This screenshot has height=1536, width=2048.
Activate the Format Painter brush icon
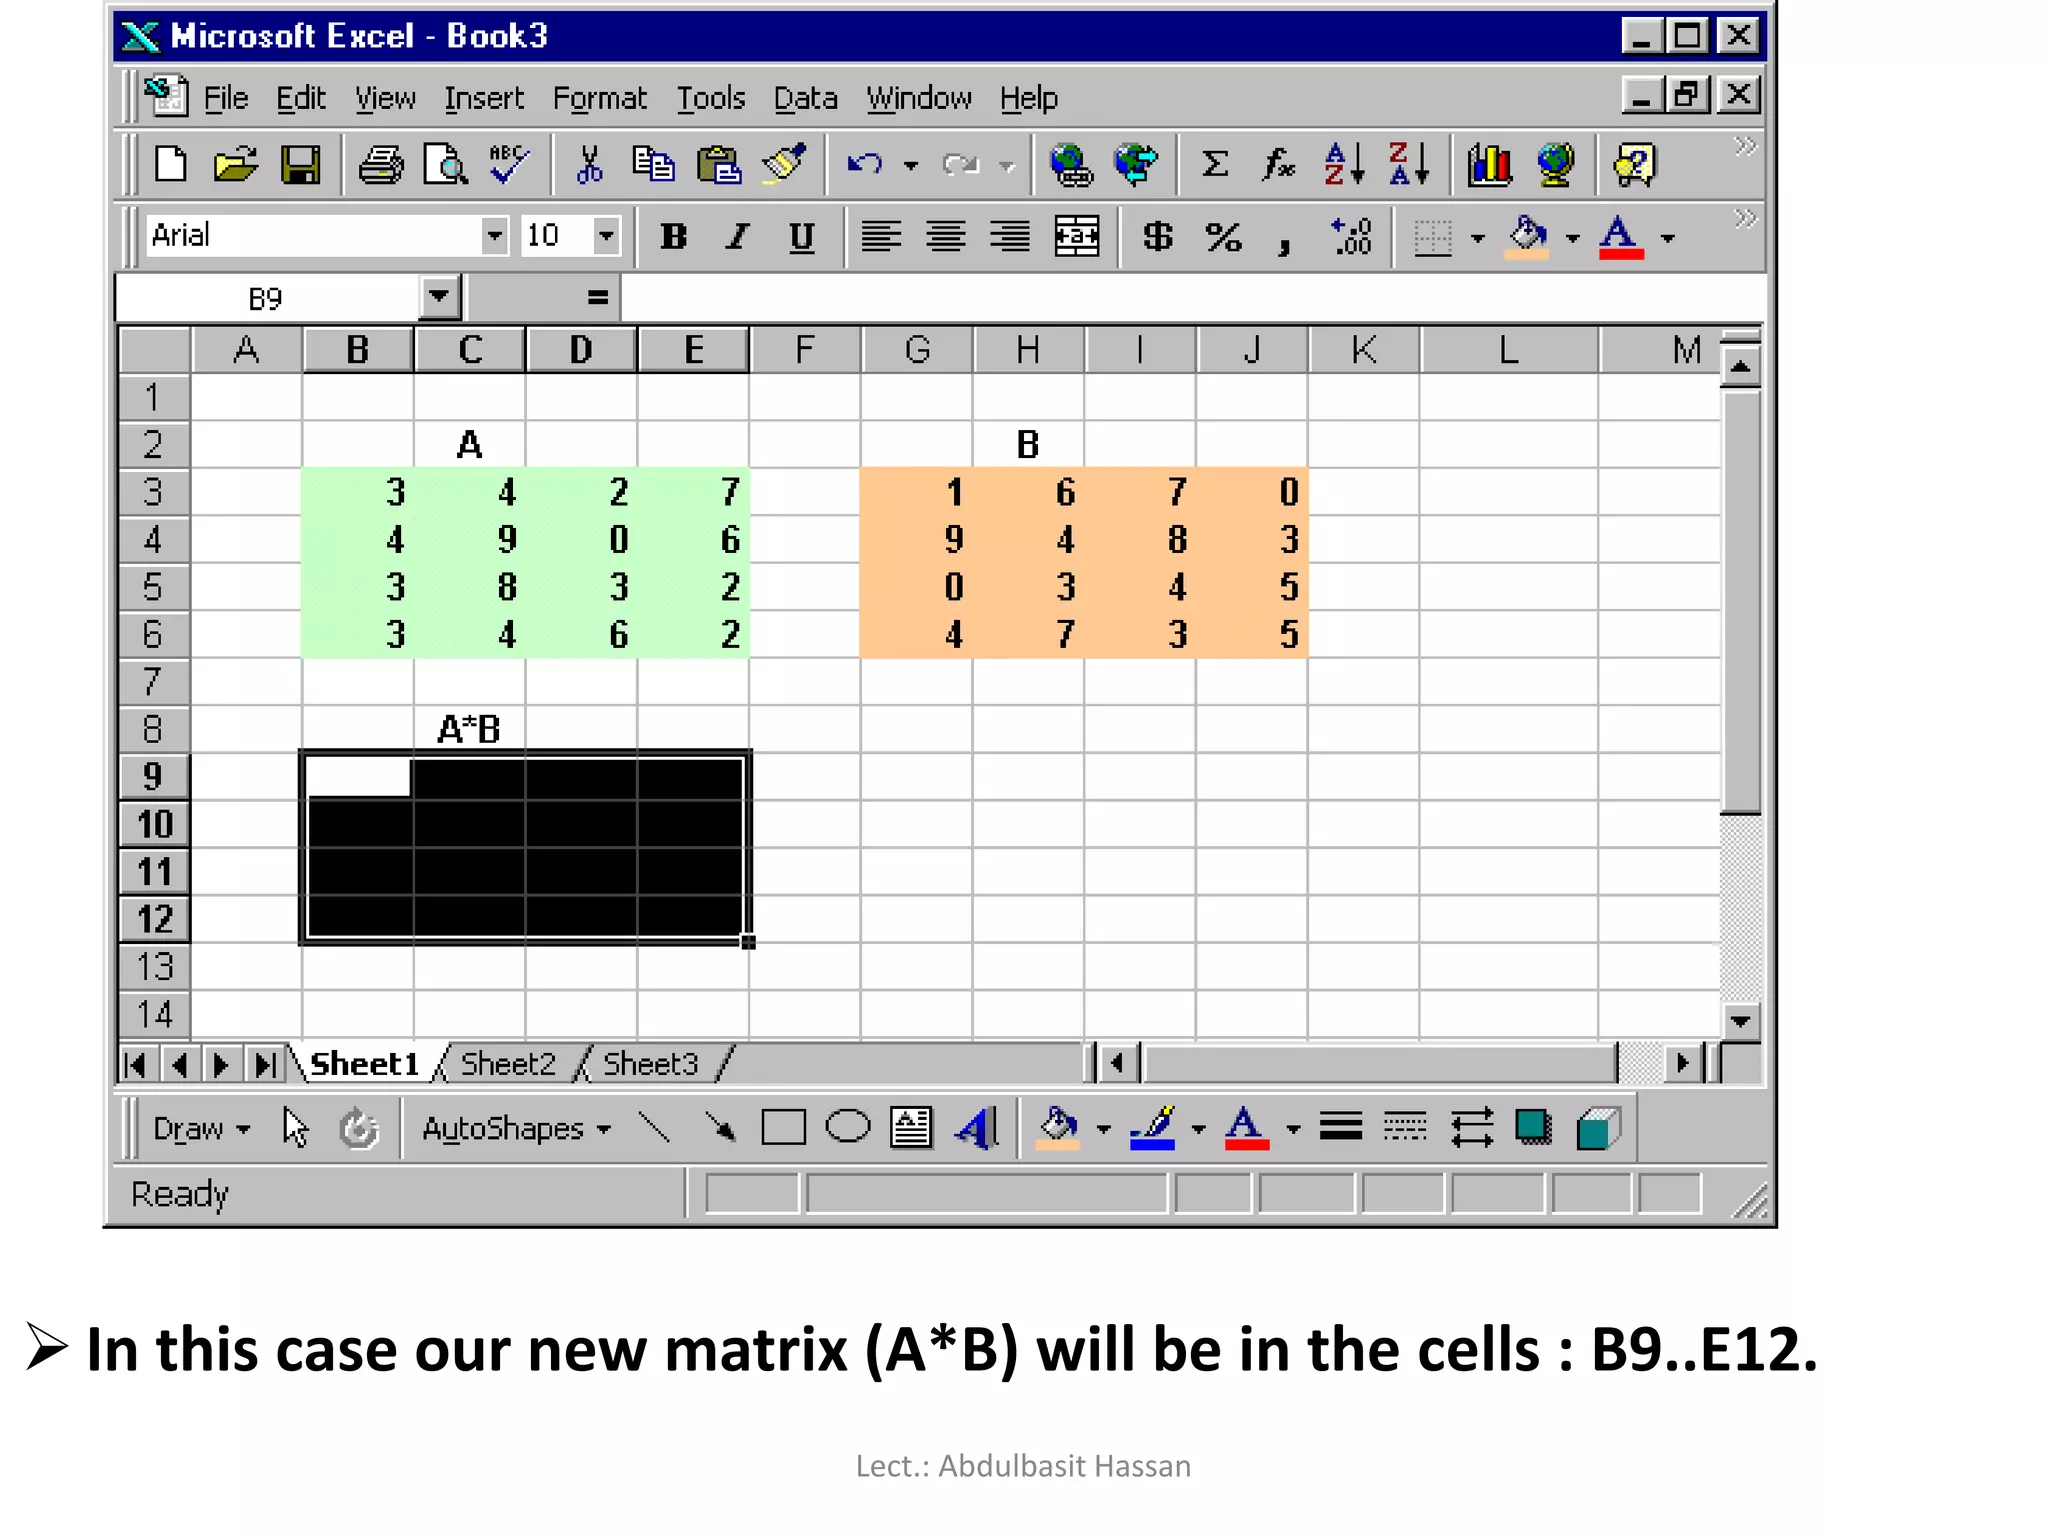(783, 164)
